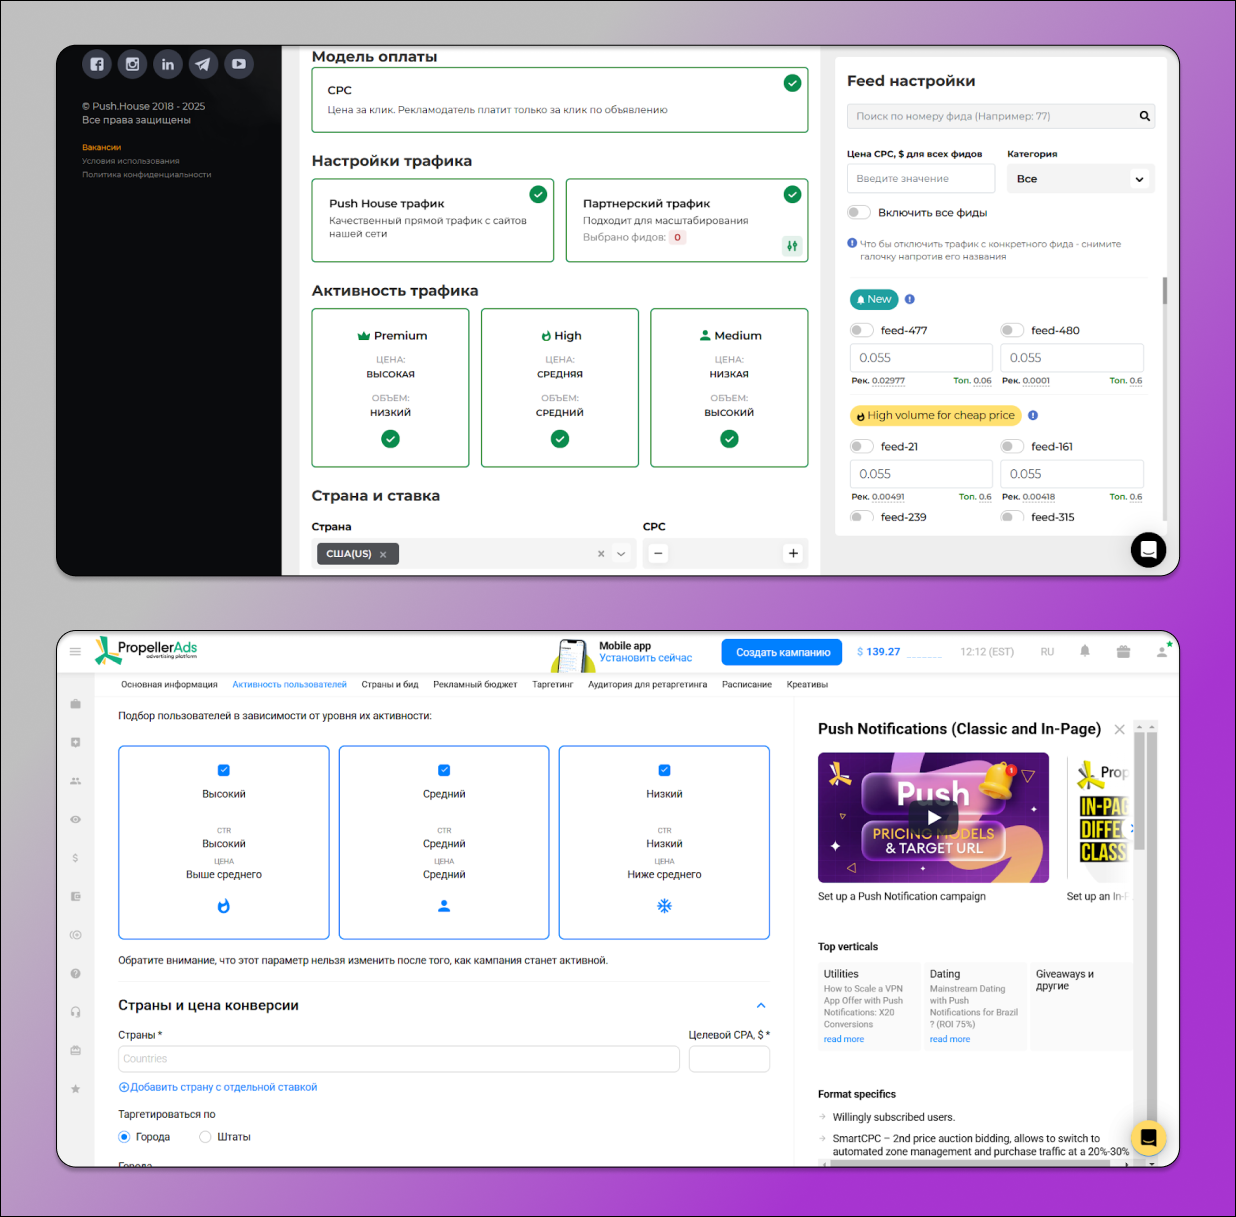Open the YouTube social link icon

coord(239,64)
